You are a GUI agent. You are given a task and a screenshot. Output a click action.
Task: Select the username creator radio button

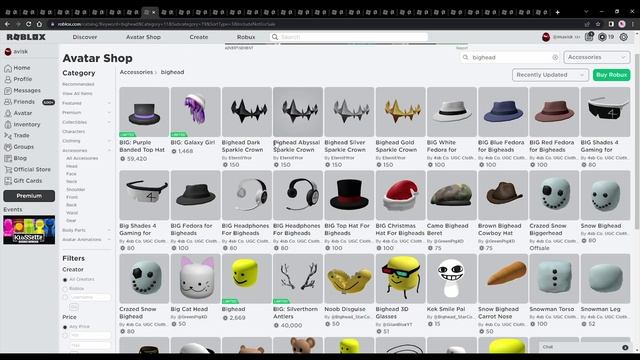(65, 298)
